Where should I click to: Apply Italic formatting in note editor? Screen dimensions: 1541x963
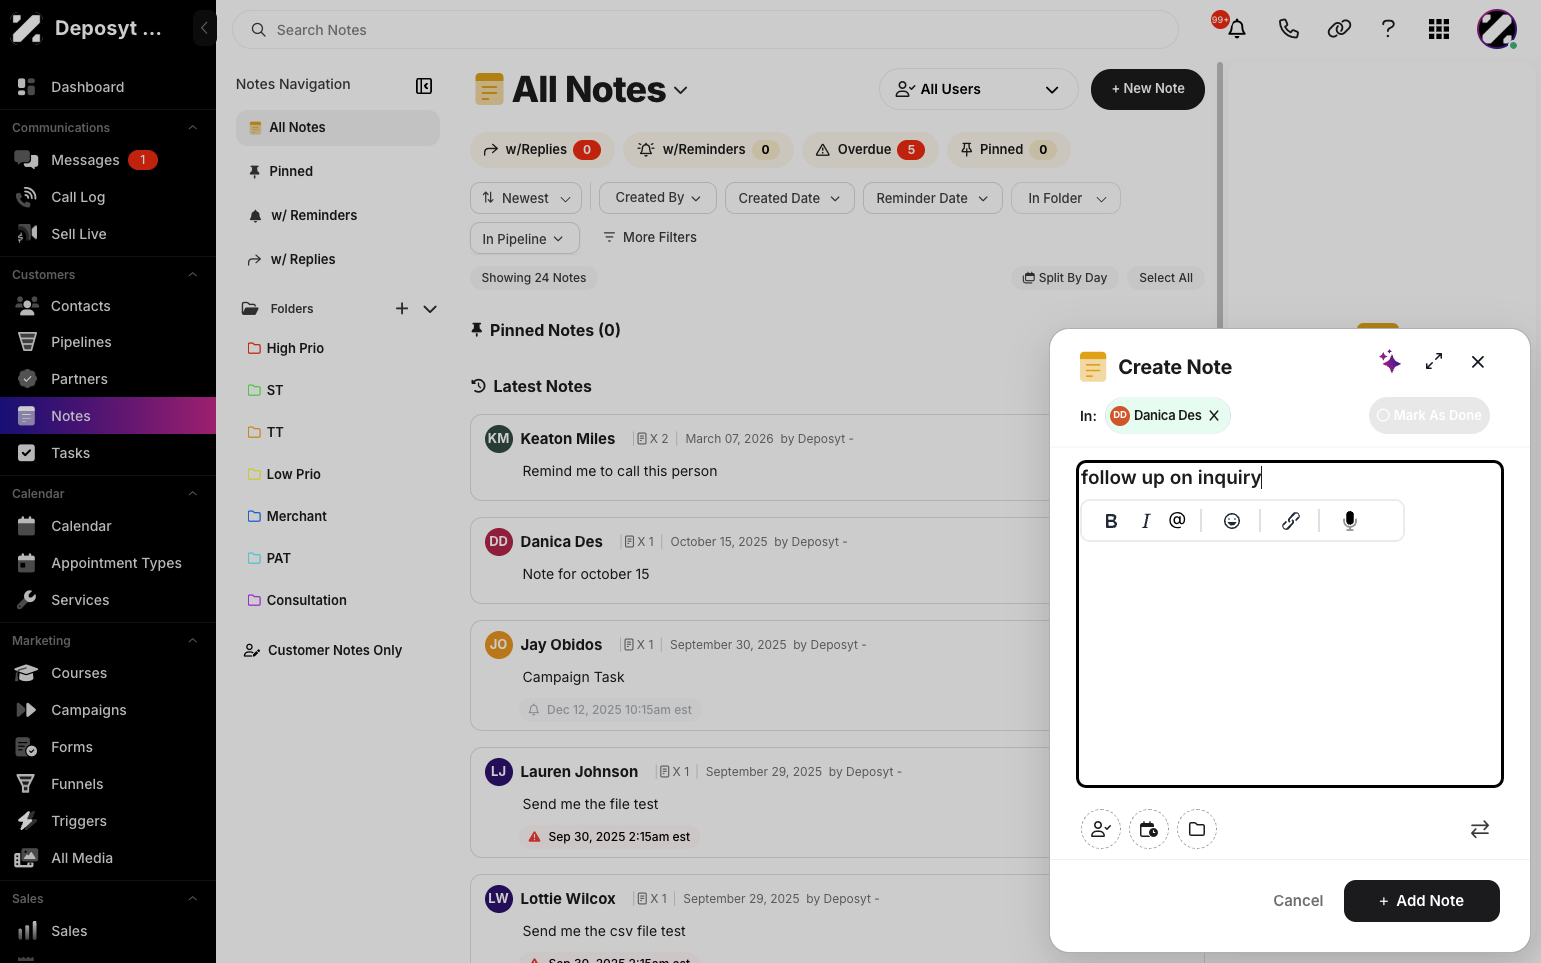pyautogui.click(x=1146, y=521)
